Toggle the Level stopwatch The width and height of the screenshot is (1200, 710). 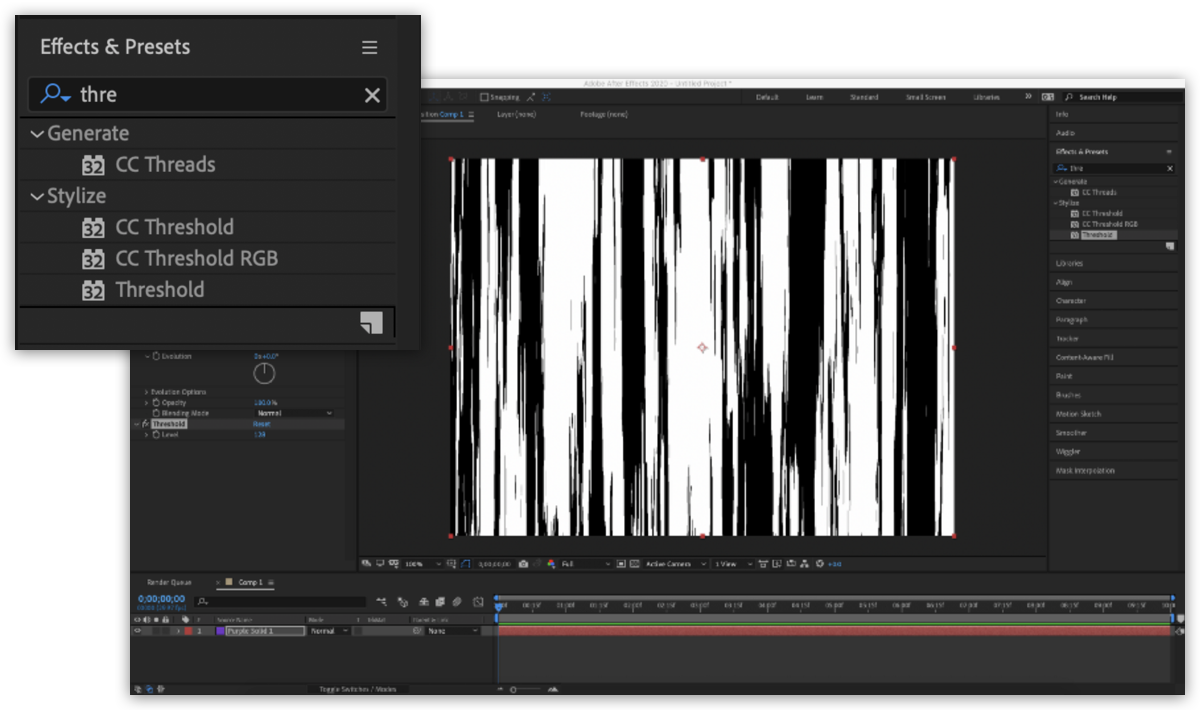(x=156, y=435)
